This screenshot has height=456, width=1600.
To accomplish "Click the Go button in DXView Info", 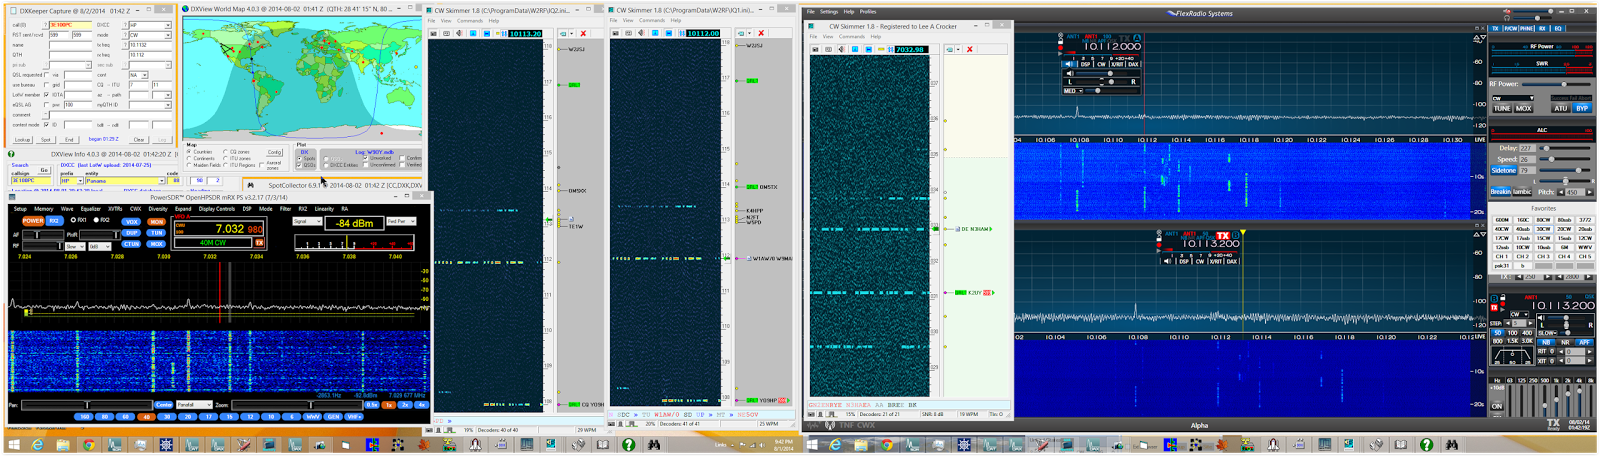I will (44, 170).
